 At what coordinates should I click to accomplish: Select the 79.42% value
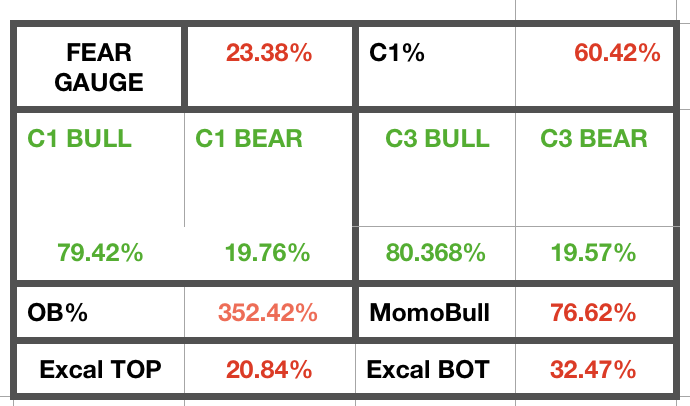coord(99,253)
